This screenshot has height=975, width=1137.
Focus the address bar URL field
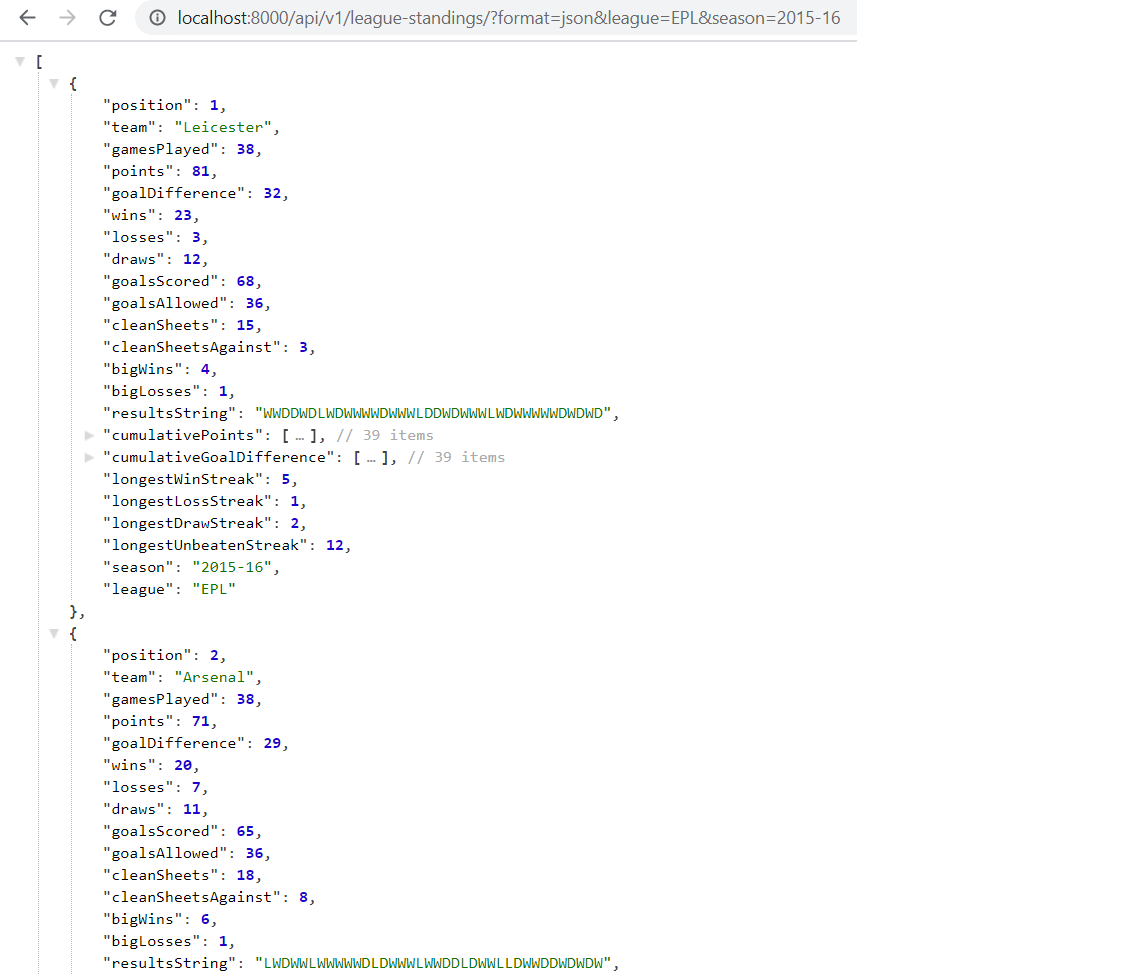click(x=508, y=17)
